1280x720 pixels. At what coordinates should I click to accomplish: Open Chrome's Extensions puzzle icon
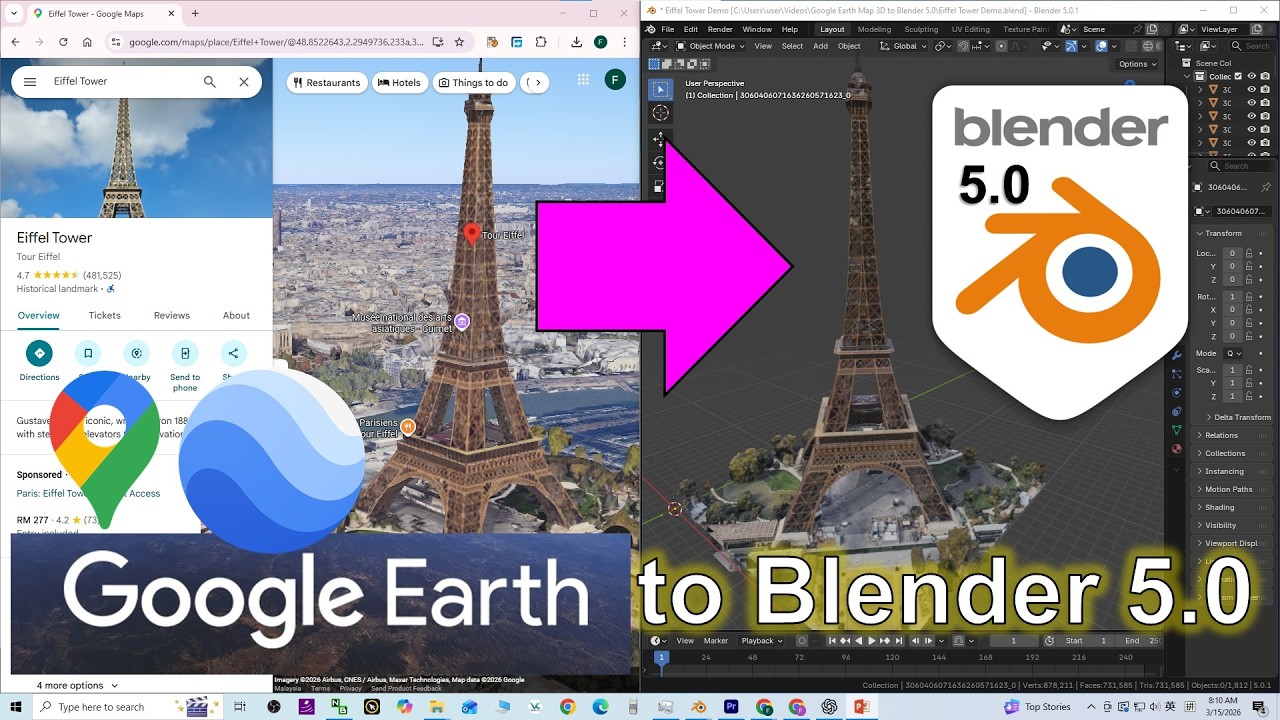pos(541,42)
